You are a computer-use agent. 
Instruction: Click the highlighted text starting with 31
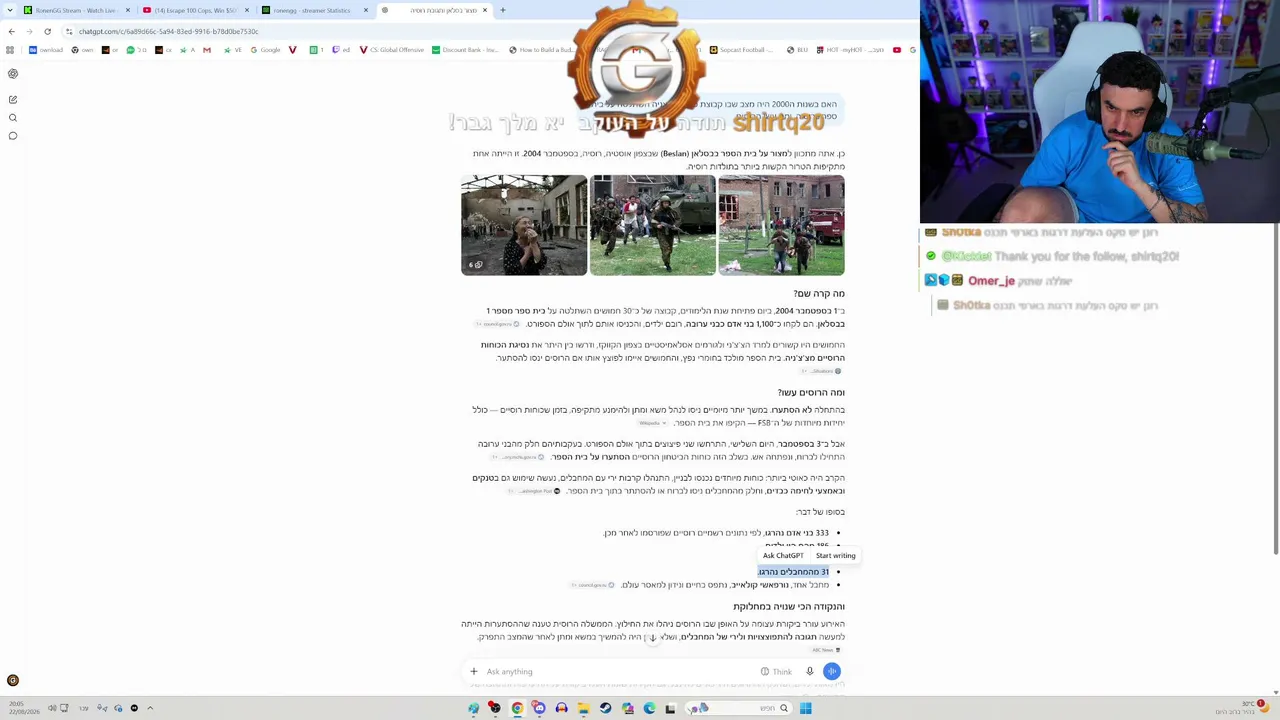[x=793, y=572]
